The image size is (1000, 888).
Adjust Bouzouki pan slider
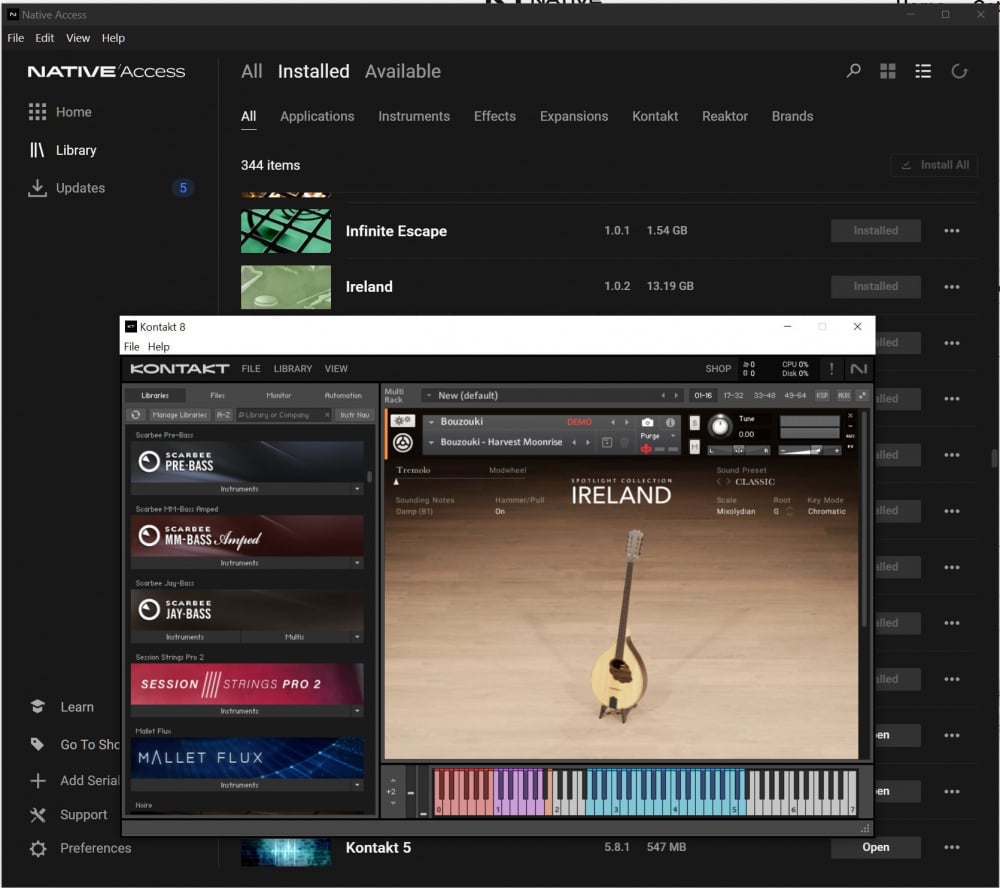click(740, 450)
